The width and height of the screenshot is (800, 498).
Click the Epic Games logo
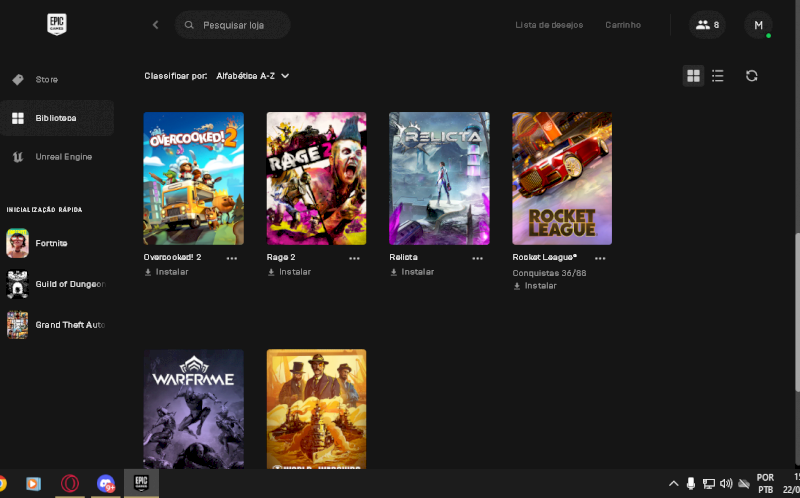tap(57, 25)
